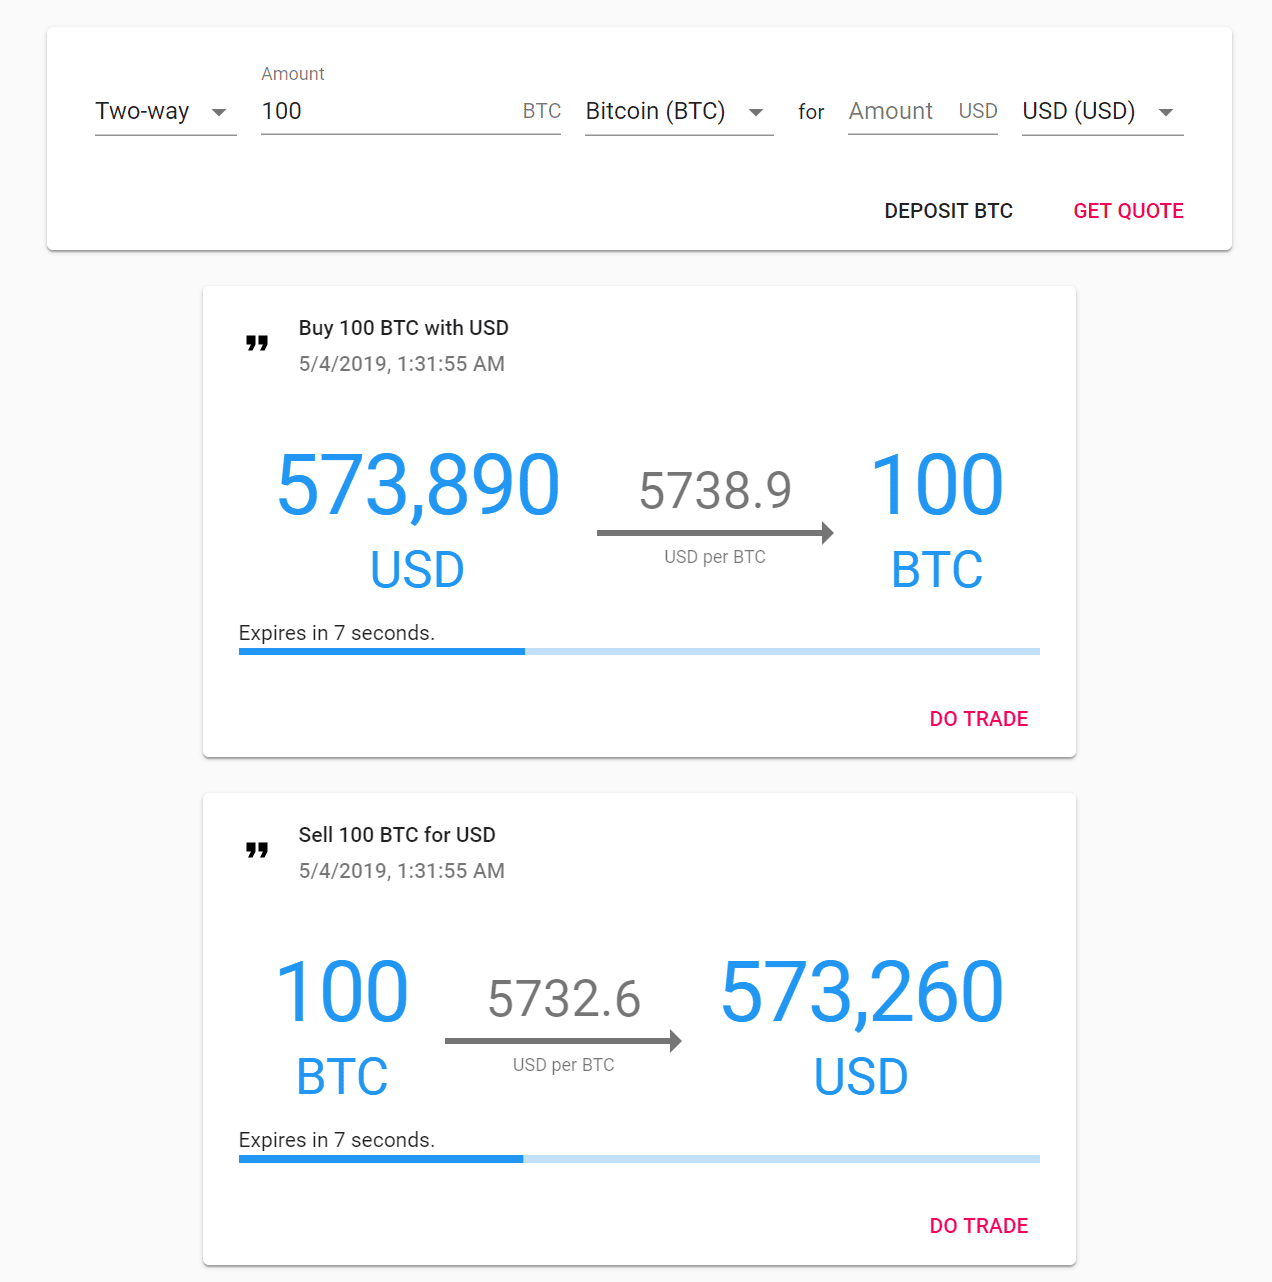Viewport: 1272px width, 1282px height.
Task: Click the Buy quote expiry progress bar
Action: 639,651
